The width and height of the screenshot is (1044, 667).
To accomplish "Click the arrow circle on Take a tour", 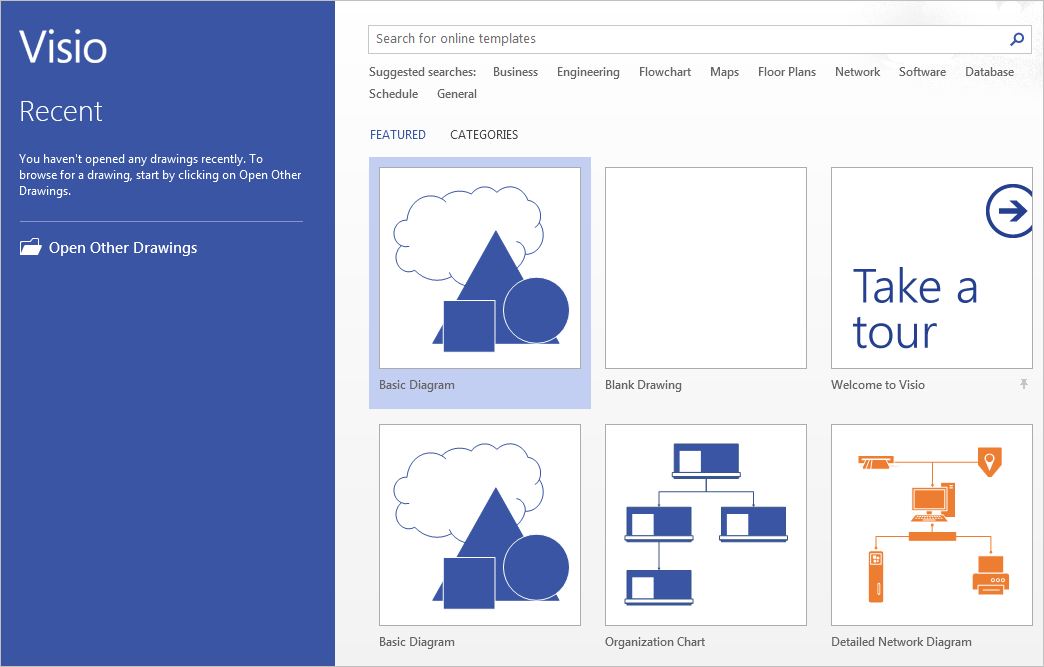I will [x=1010, y=211].
